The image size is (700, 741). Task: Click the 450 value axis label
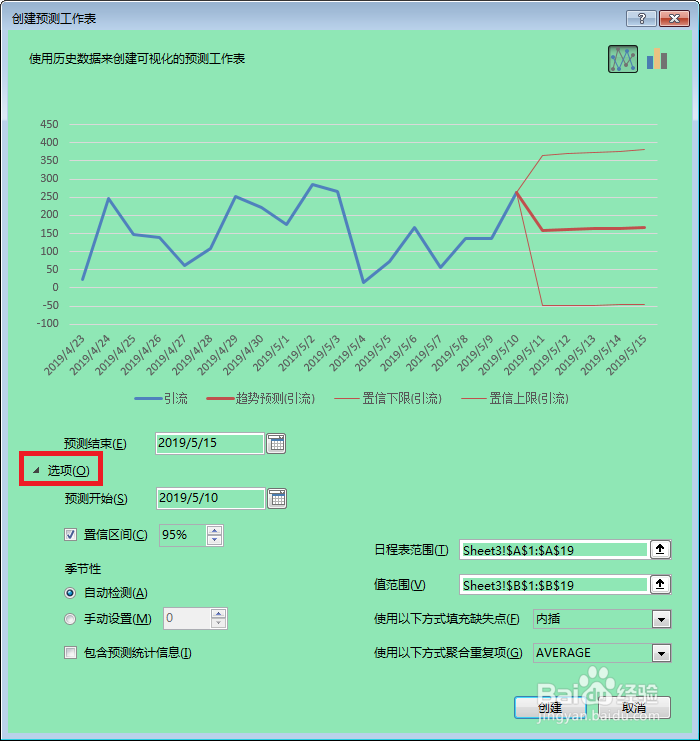click(50, 124)
